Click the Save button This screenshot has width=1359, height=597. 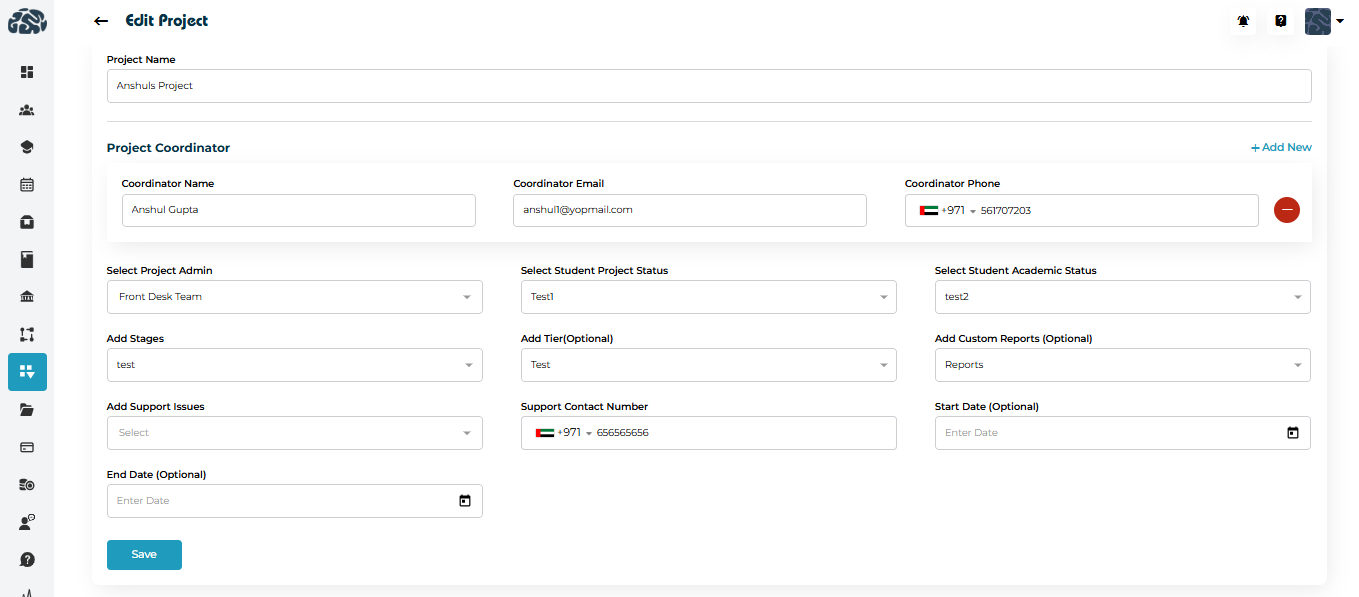[144, 554]
